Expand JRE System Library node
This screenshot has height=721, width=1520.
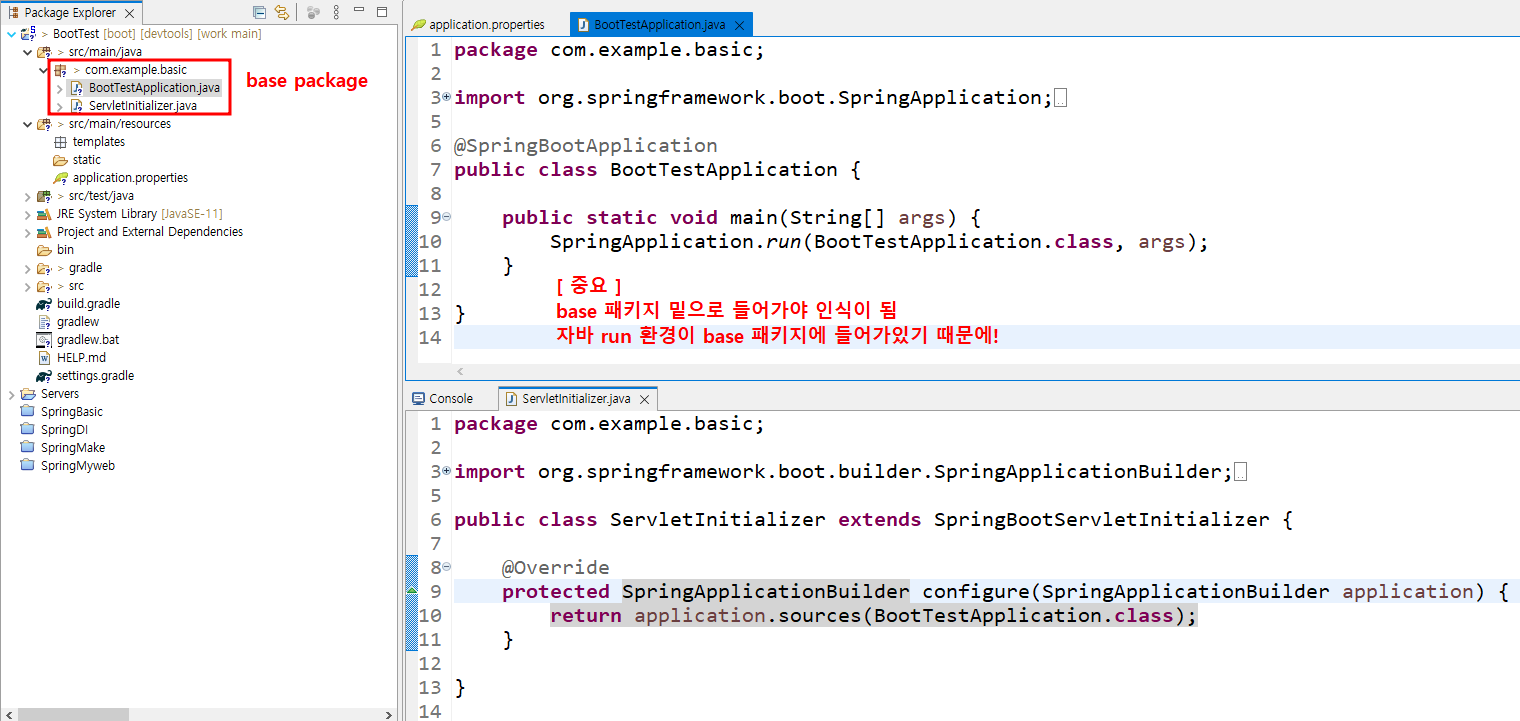click(27, 214)
